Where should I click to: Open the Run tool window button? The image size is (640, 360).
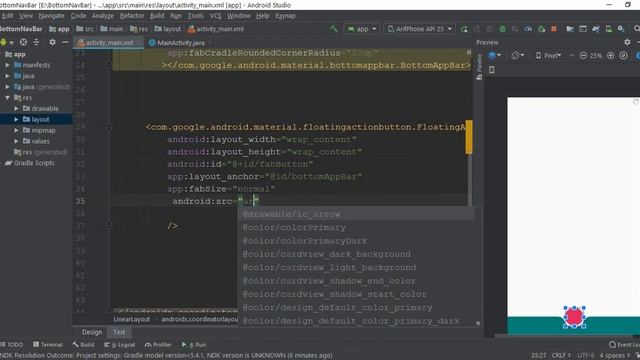tap(194, 345)
